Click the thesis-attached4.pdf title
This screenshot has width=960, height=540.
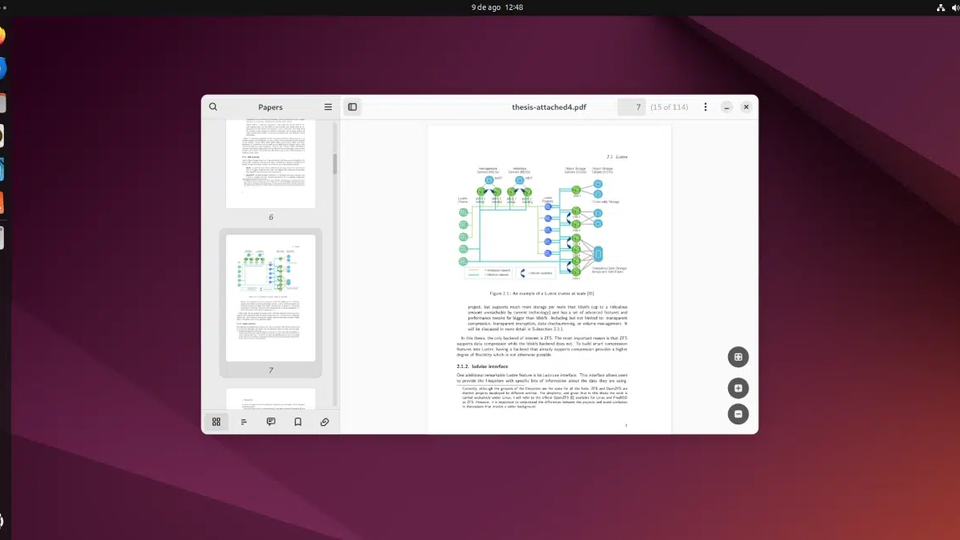point(549,107)
